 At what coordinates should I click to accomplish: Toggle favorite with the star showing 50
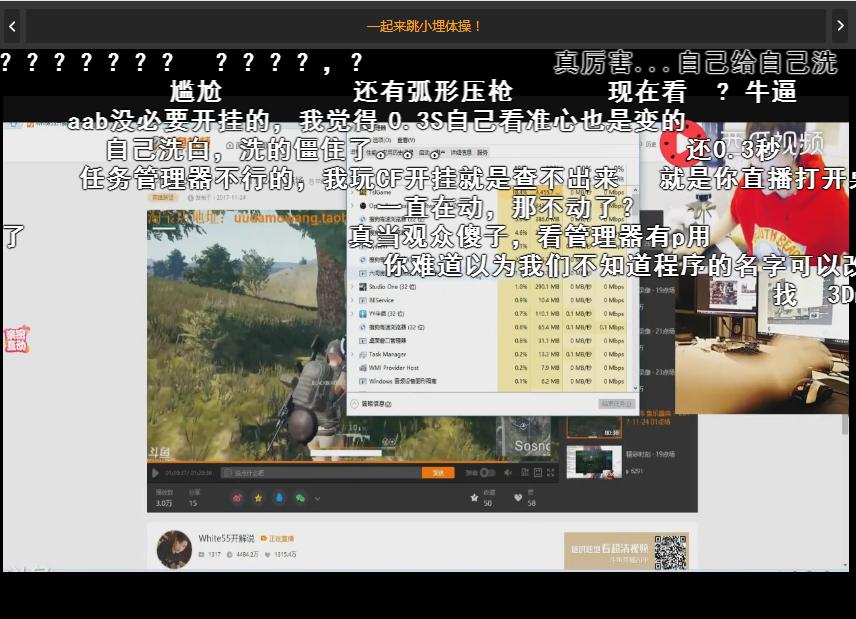point(474,497)
